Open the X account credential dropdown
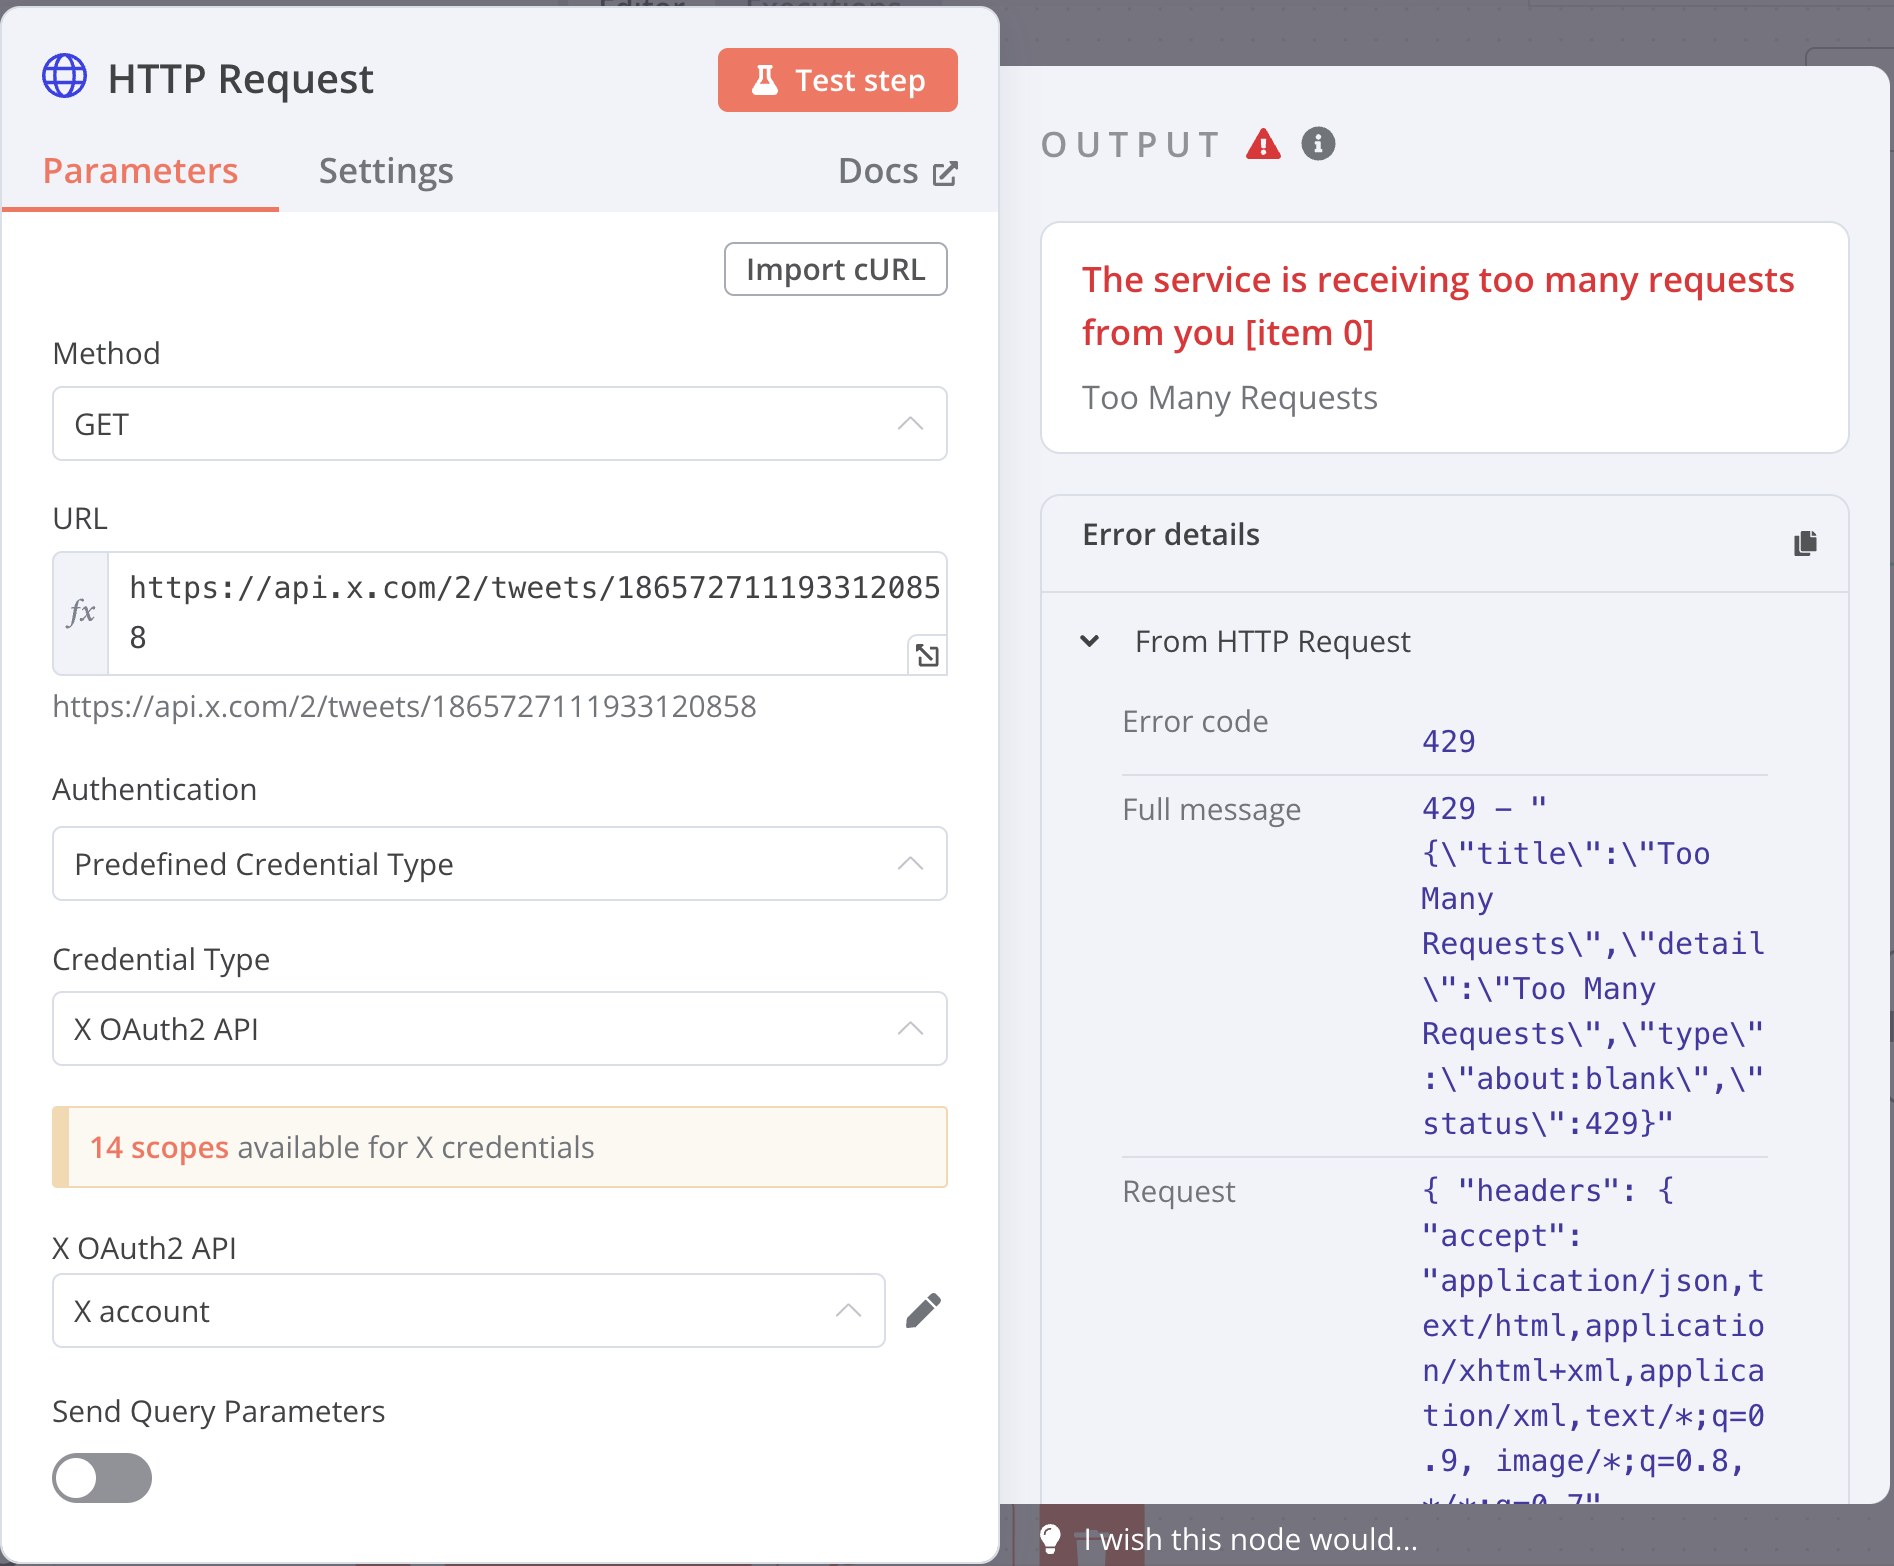Viewport: 1894px width, 1566px height. tap(469, 1311)
